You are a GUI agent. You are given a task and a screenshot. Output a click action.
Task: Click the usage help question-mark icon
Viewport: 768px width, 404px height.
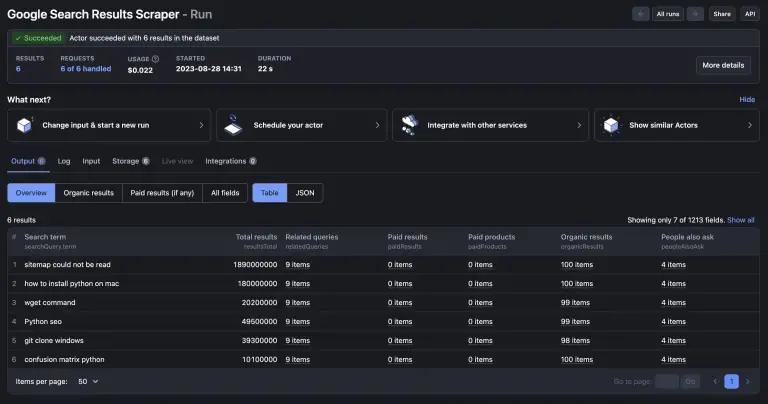155,59
